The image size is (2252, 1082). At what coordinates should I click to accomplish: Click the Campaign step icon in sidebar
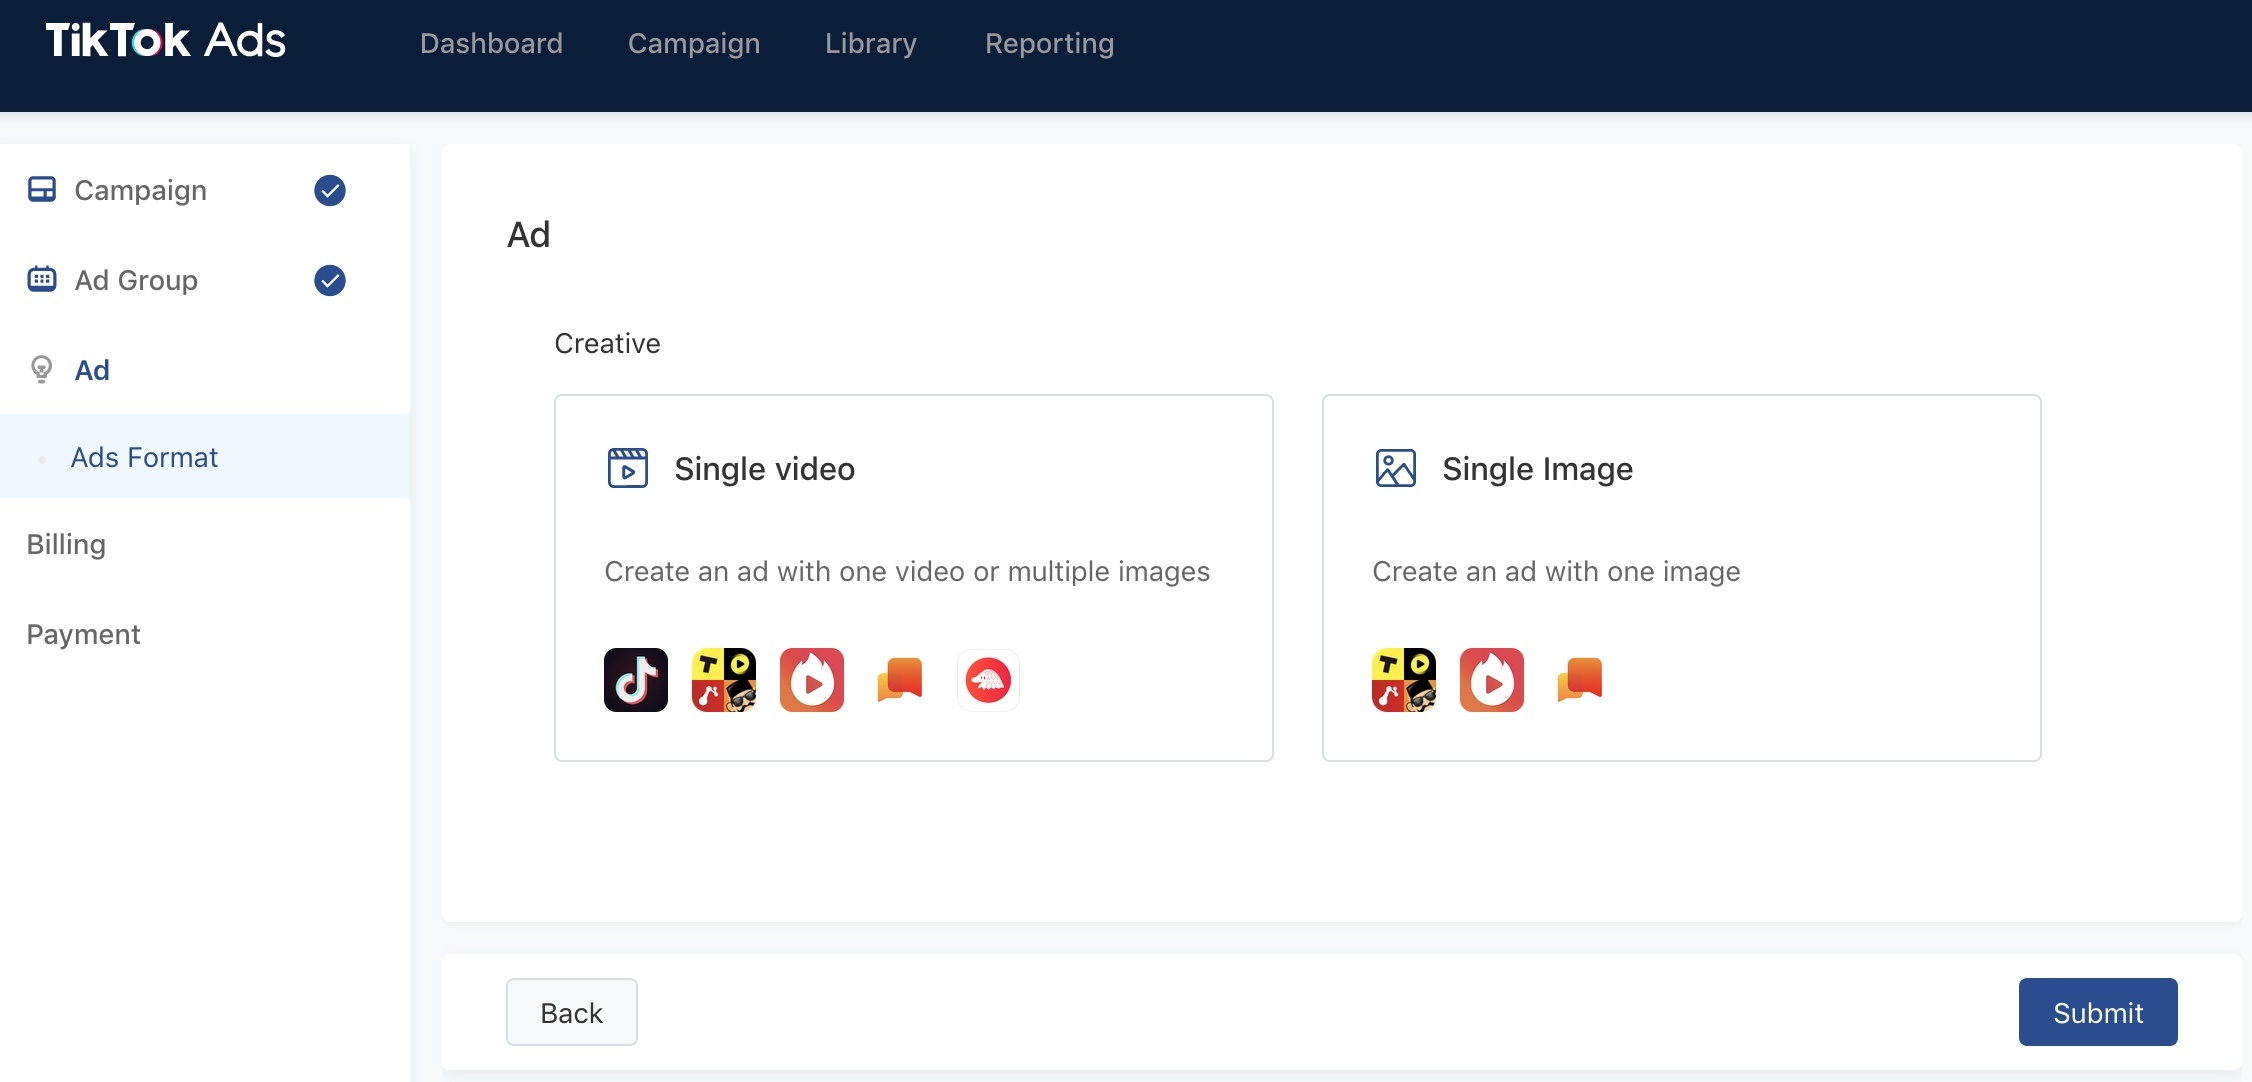coord(42,189)
